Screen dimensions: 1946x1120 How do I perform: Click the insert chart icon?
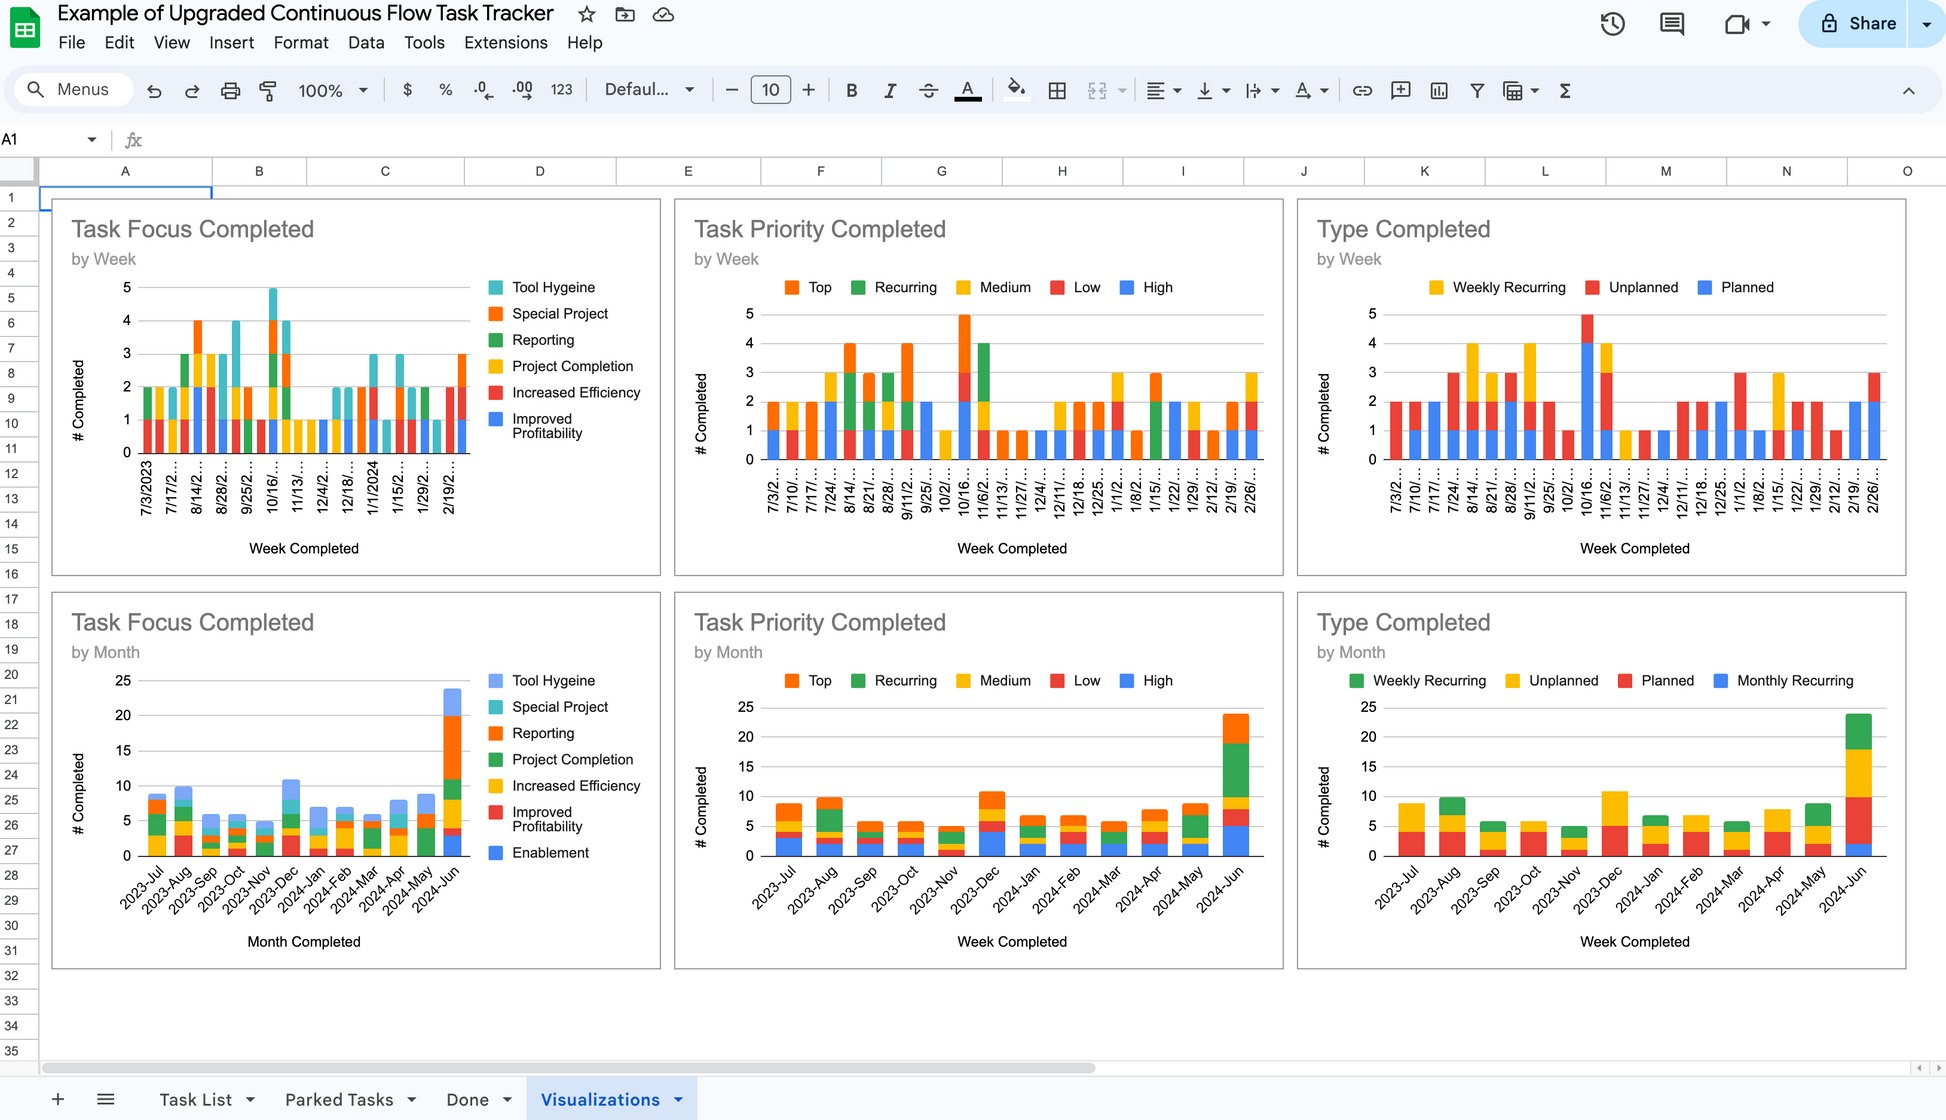(1439, 91)
